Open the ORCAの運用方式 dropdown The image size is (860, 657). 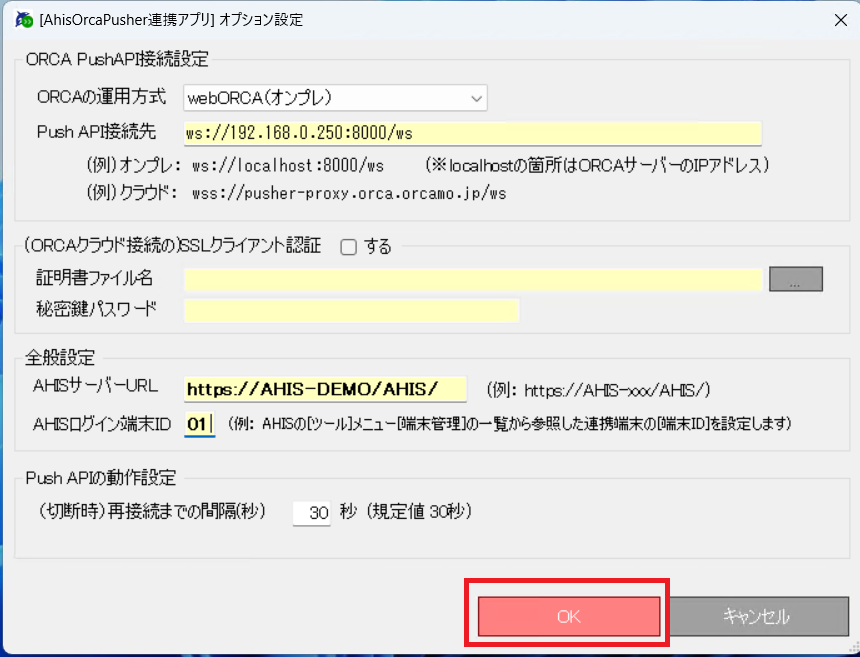335,98
